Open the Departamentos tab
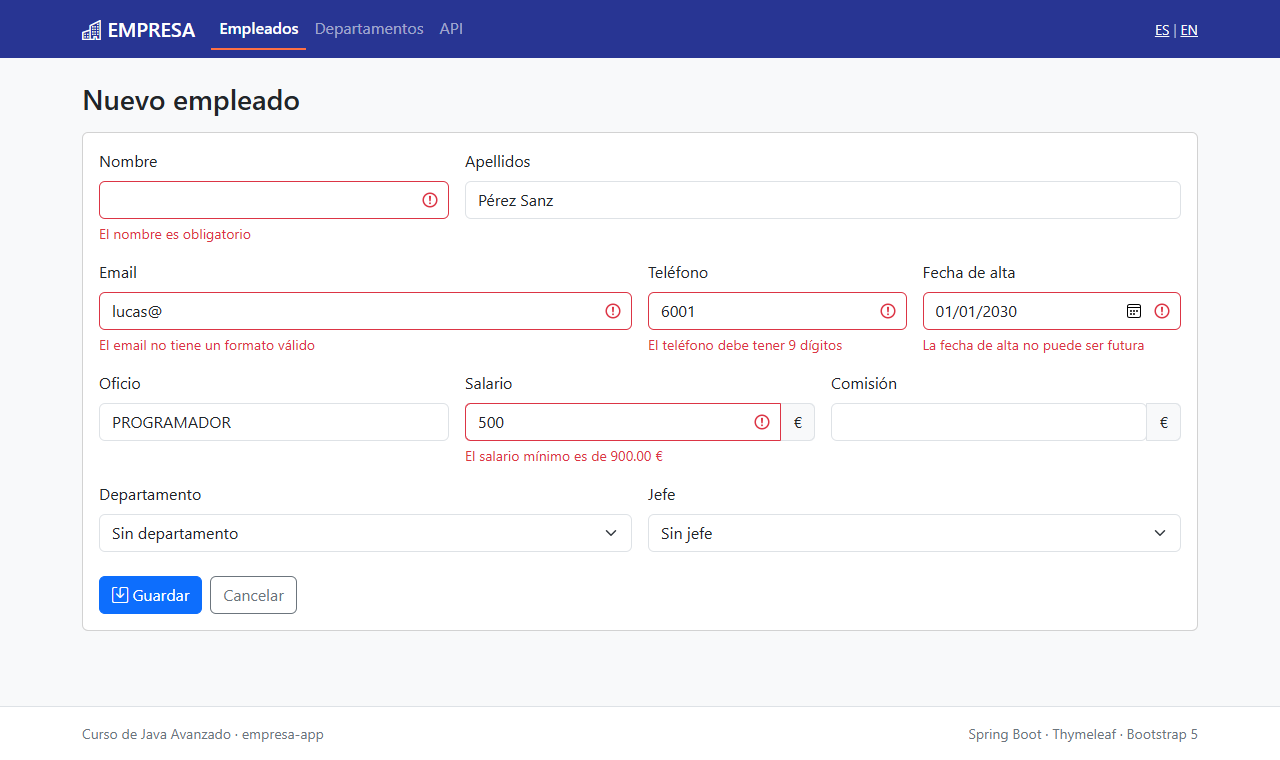 (x=369, y=29)
